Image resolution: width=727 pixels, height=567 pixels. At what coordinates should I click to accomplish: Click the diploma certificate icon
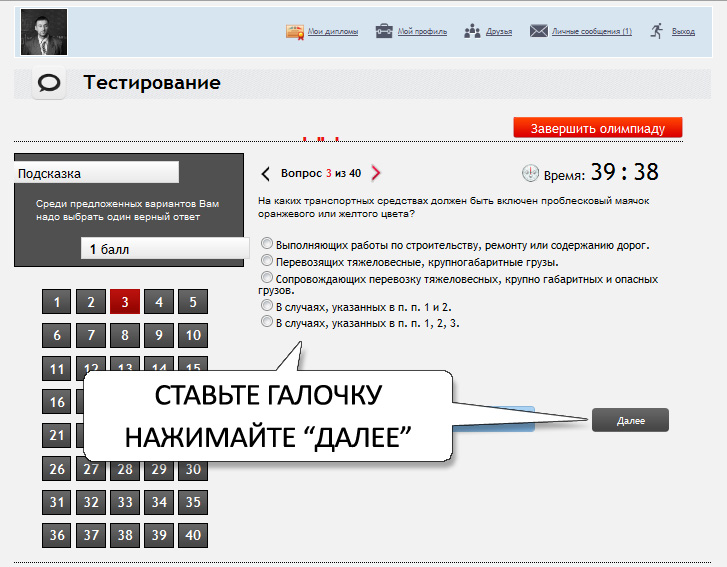(x=295, y=32)
